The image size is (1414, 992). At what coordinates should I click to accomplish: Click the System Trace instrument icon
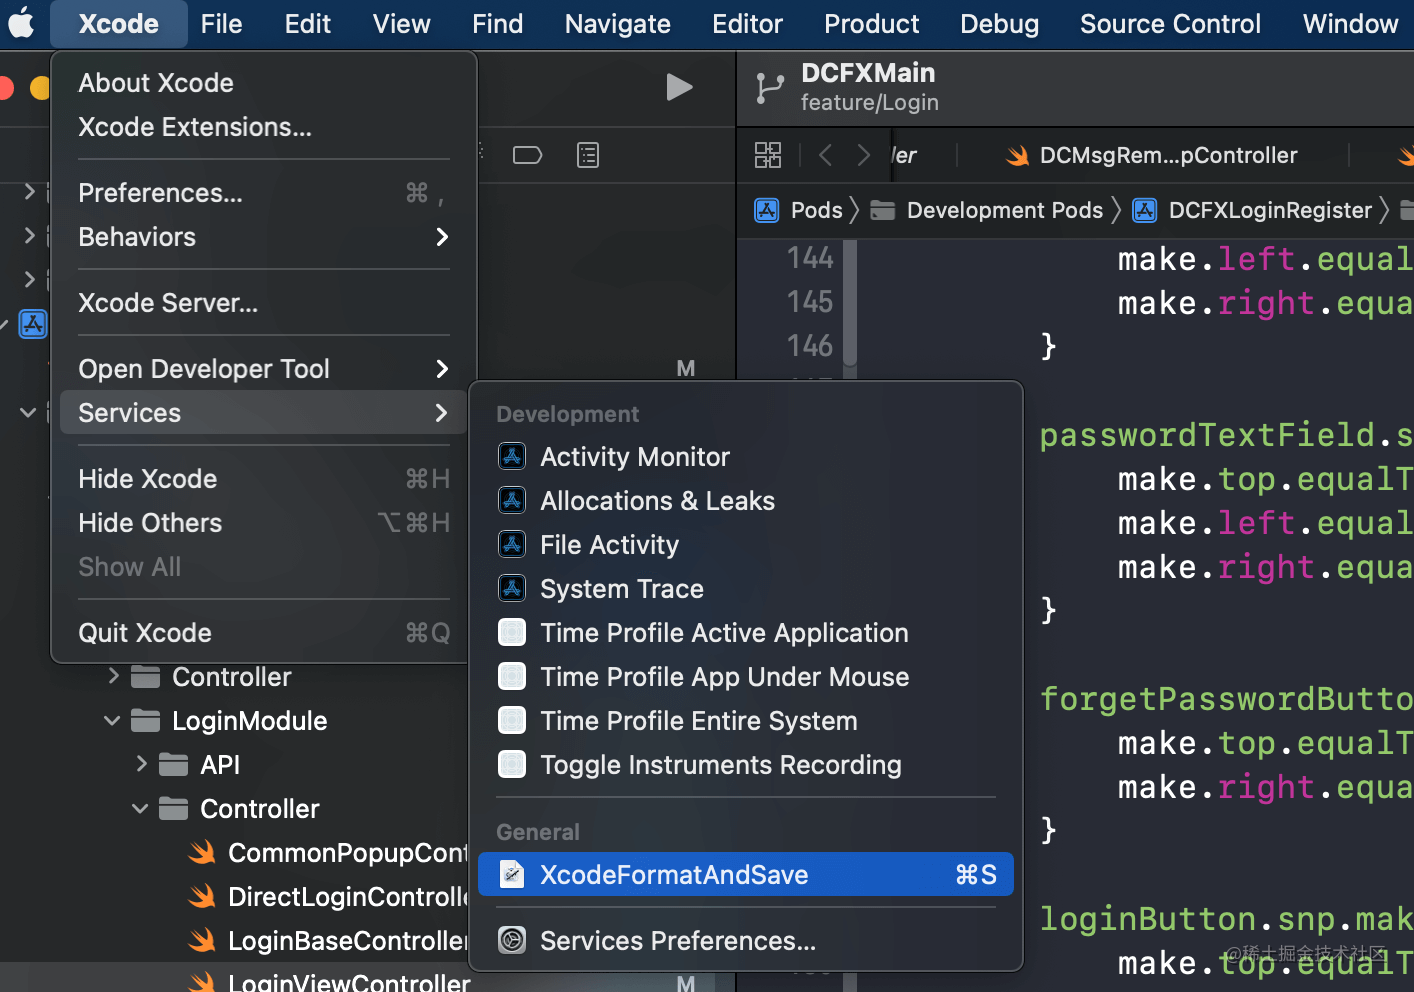click(x=512, y=589)
